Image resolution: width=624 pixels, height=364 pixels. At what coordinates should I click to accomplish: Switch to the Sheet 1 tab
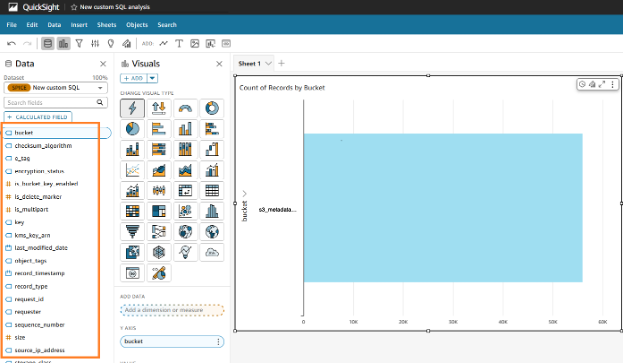click(x=250, y=64)
